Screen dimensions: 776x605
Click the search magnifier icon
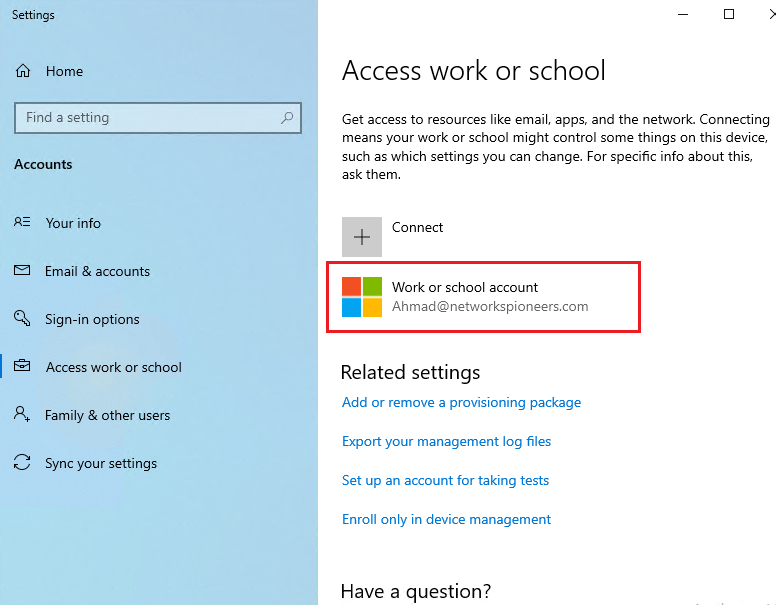tap(287, 118)
